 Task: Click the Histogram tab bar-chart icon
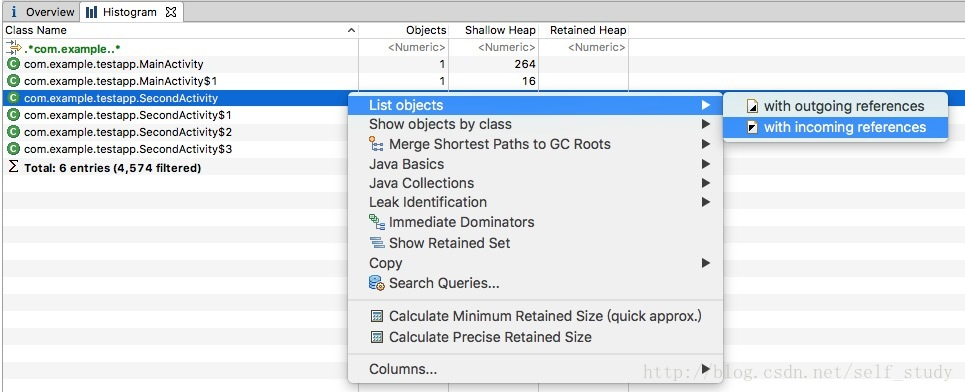pos(91,12)
